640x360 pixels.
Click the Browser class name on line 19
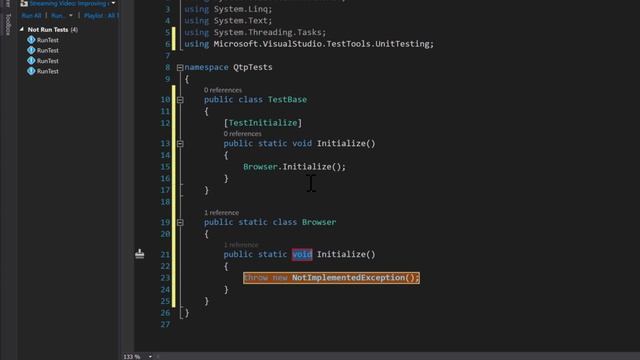[x=319, y=222]
